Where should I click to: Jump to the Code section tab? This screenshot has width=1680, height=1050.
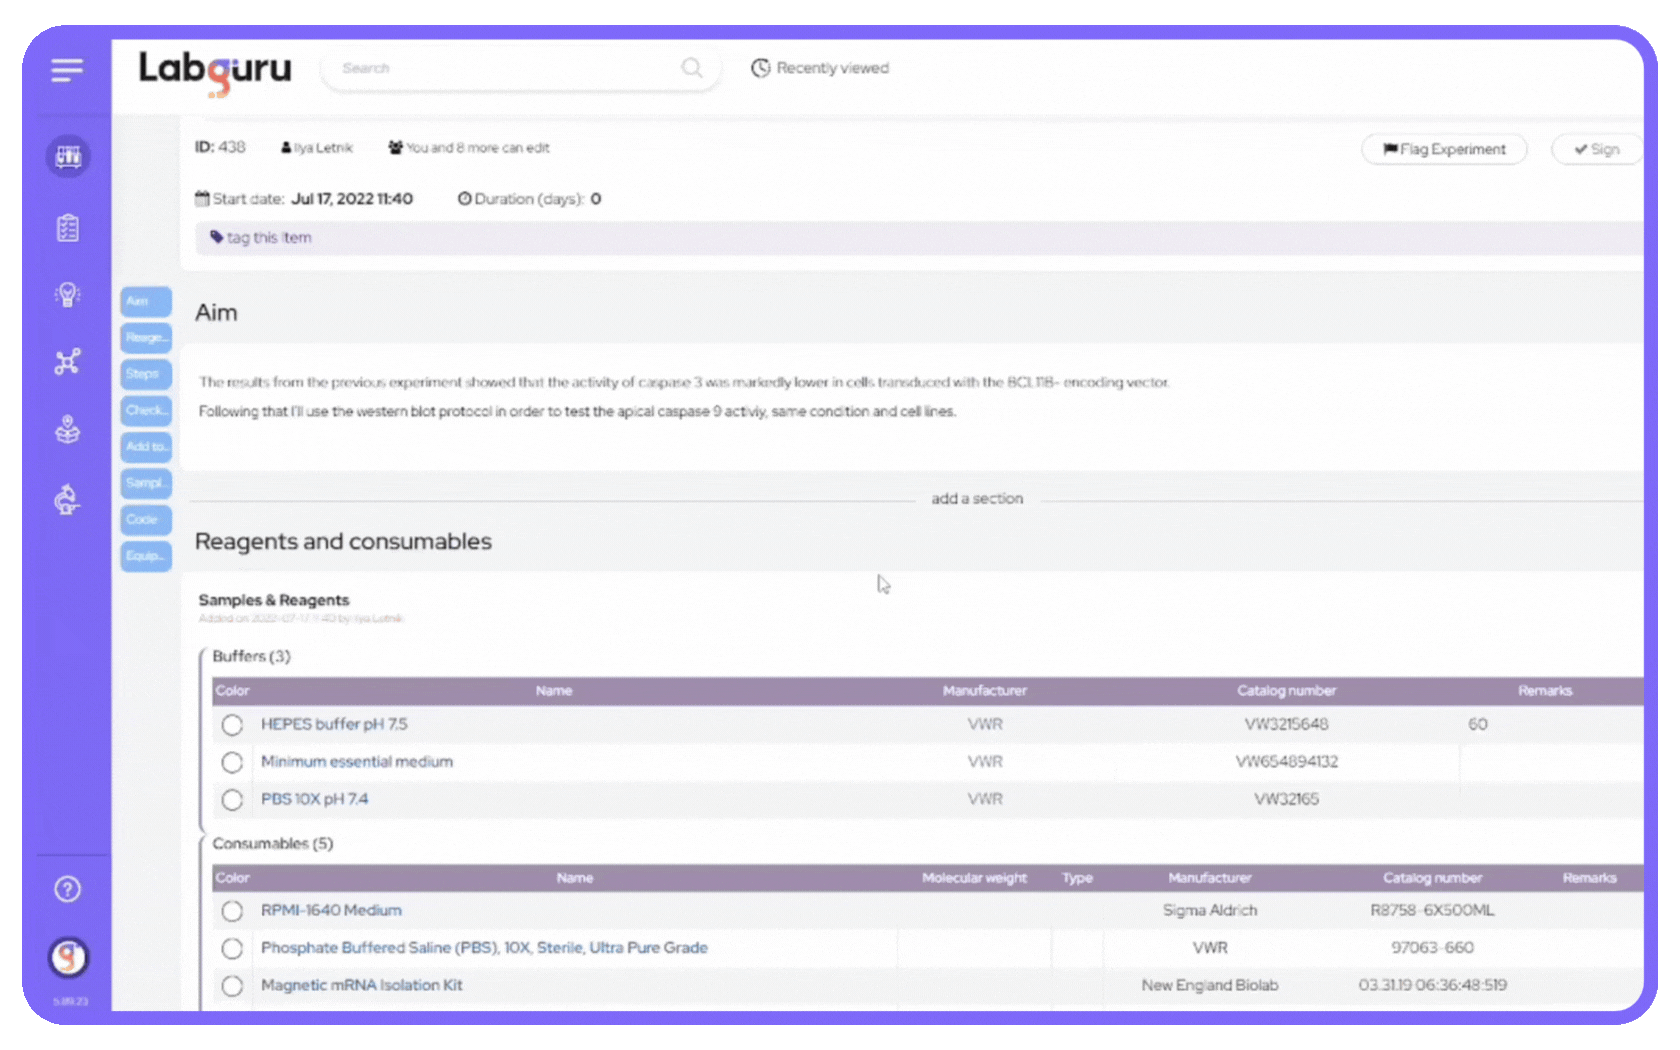tap(145, 519)
